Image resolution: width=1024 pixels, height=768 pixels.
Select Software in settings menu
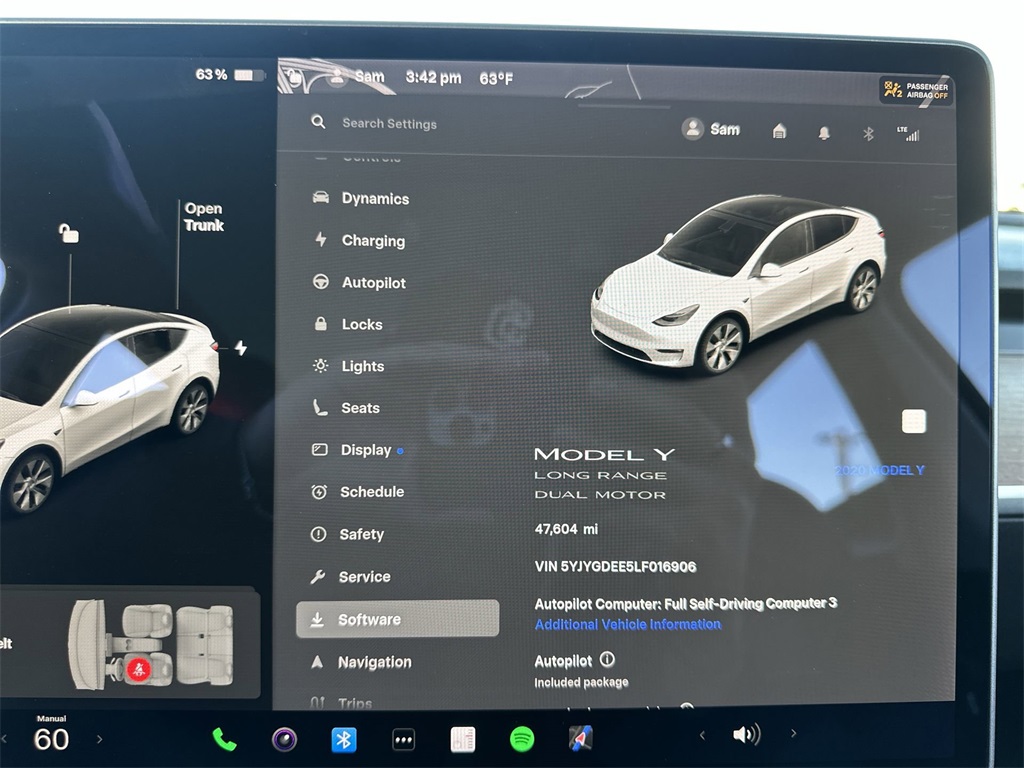(x=397, y=619)
